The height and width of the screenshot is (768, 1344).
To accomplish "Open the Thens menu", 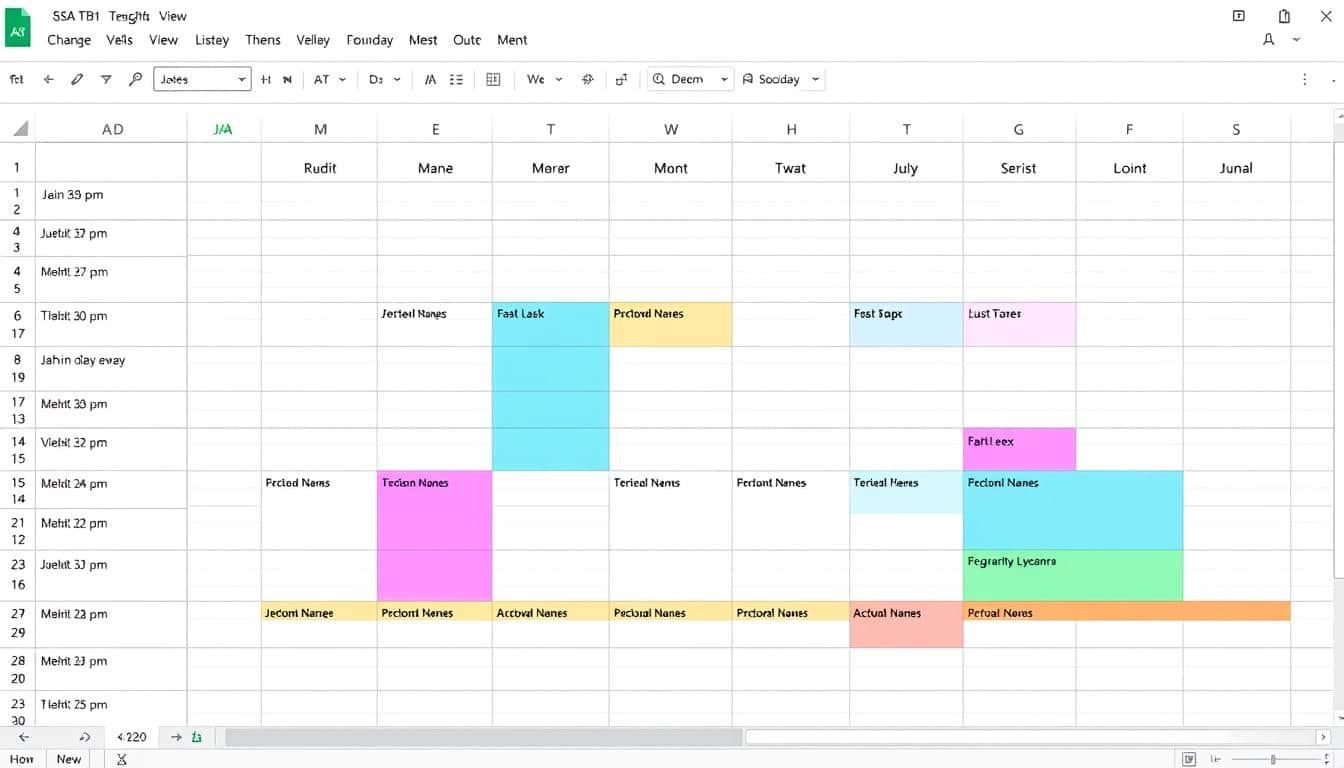I will [x=263, y=40].
